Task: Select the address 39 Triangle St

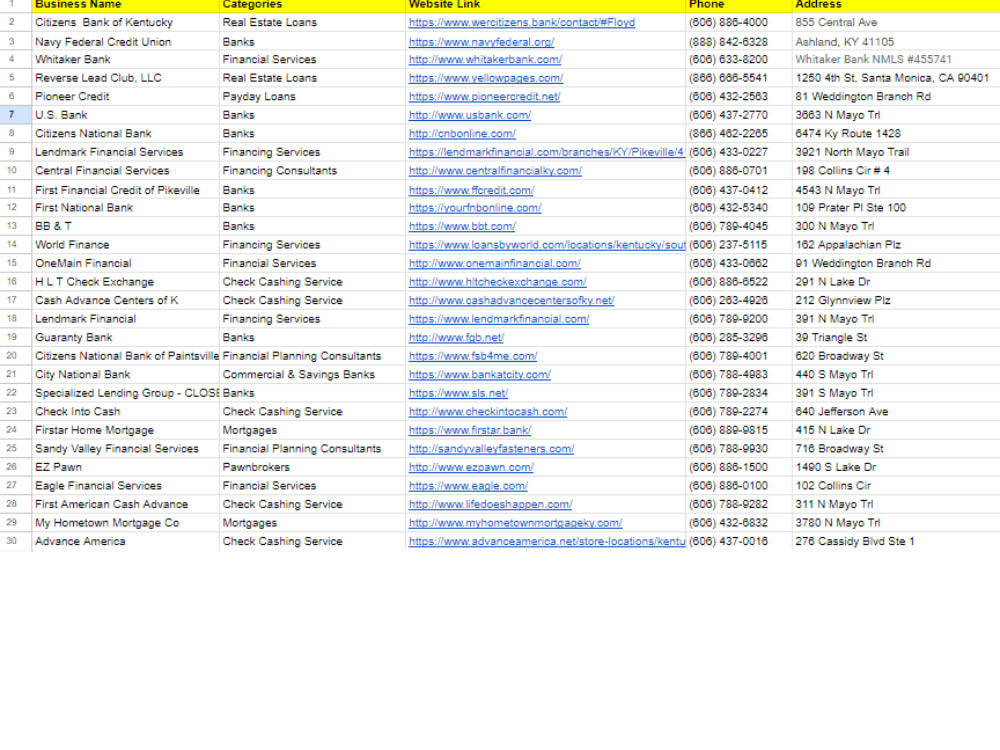Action: [x=896, y=337]
